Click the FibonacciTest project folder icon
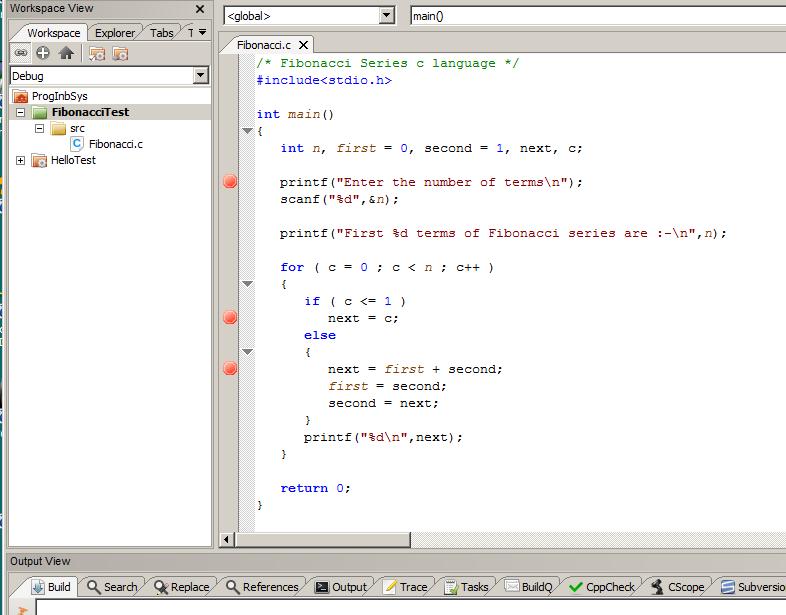The width and height of the screenshot is (786, 615). [40, 112]
